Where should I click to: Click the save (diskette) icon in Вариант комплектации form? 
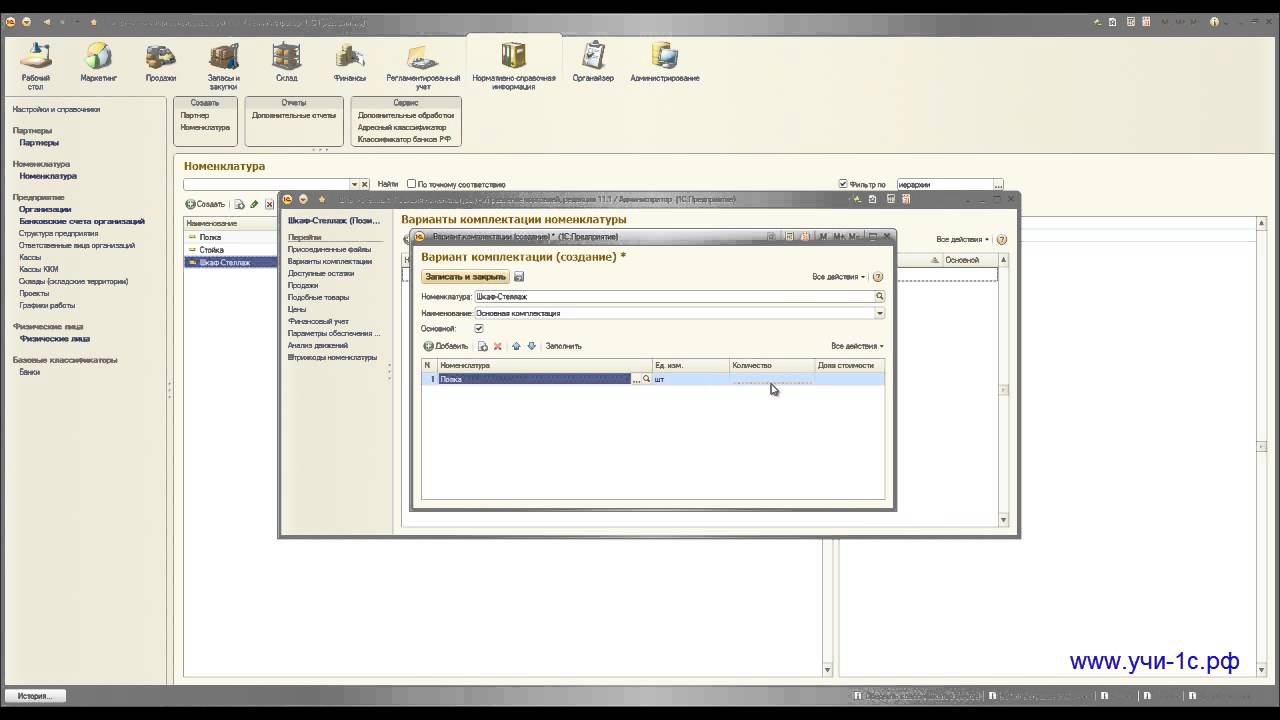click(519, 277)
